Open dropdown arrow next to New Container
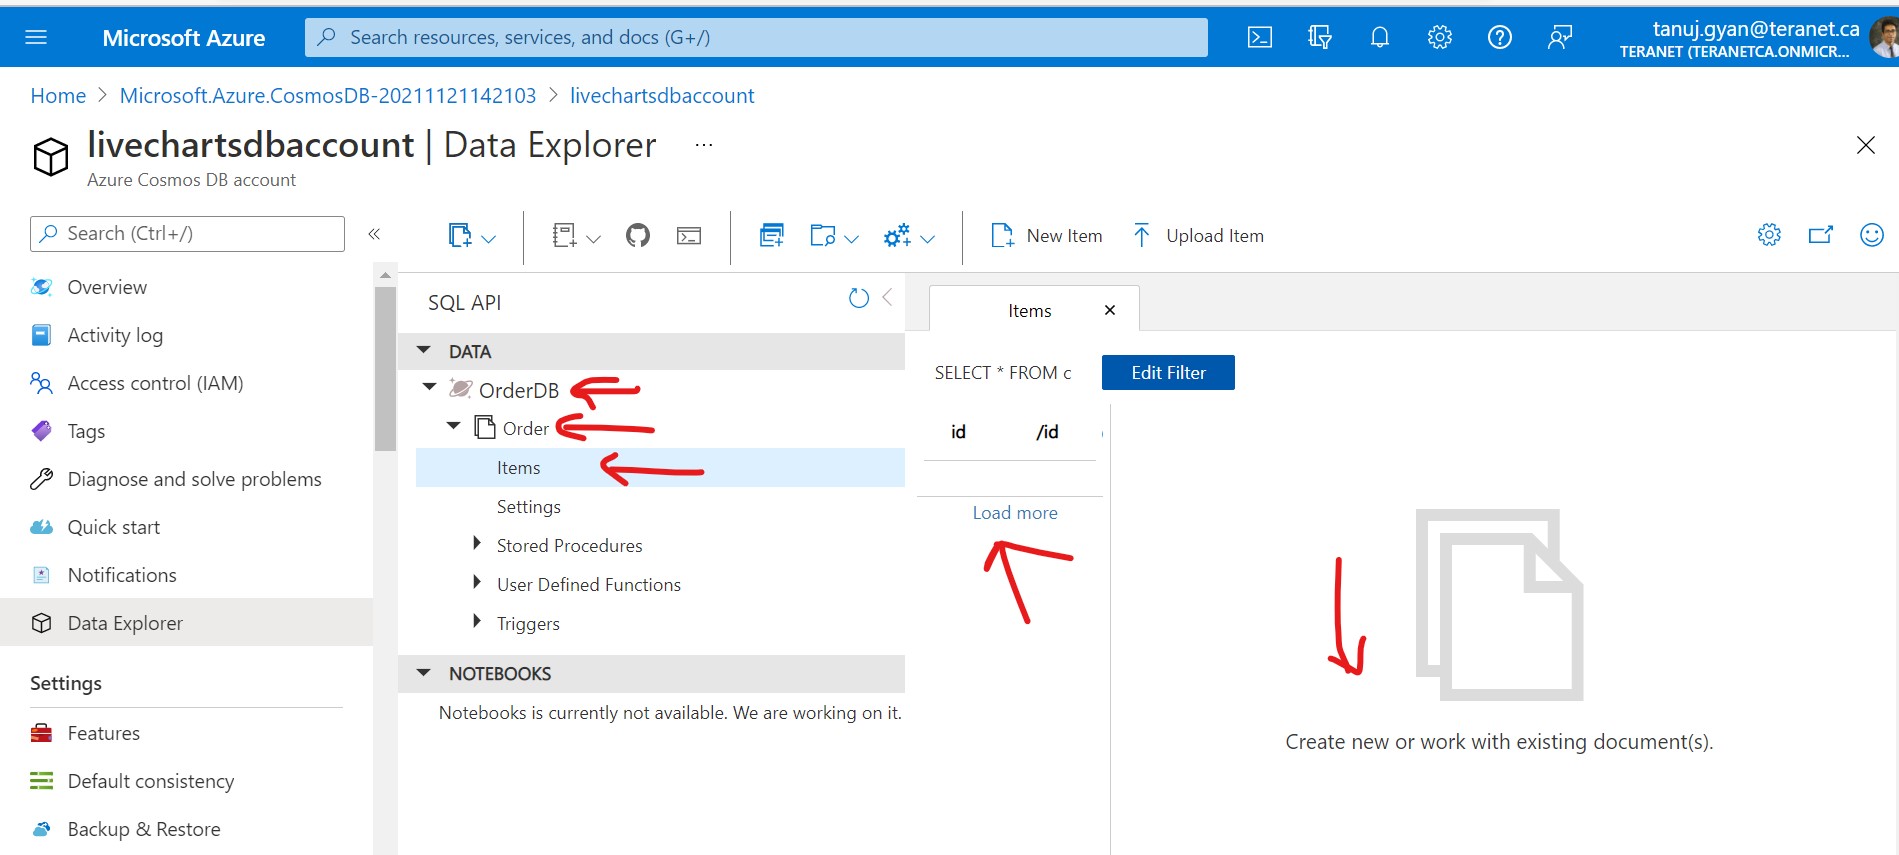Viewport: 1899px width, 855px height. pos(489,239)
